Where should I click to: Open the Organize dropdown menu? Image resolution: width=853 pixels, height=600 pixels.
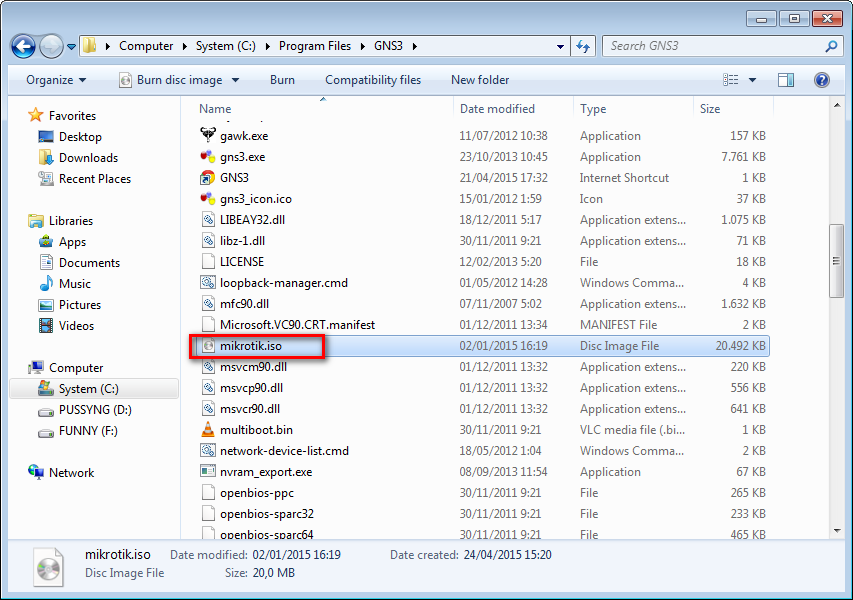[56, 80]
